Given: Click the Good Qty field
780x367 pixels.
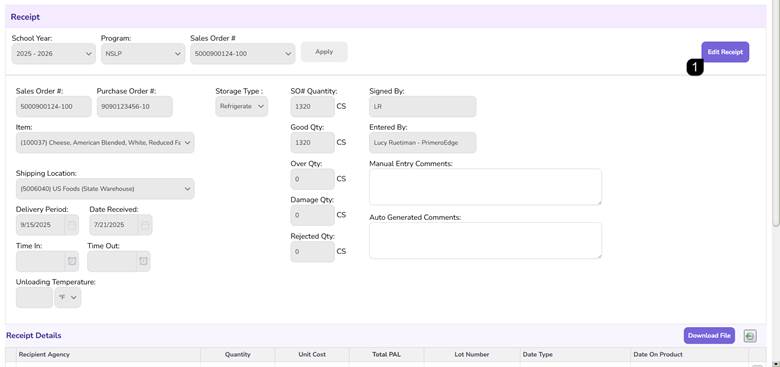Looking at the screenshot, I should 312,143.
